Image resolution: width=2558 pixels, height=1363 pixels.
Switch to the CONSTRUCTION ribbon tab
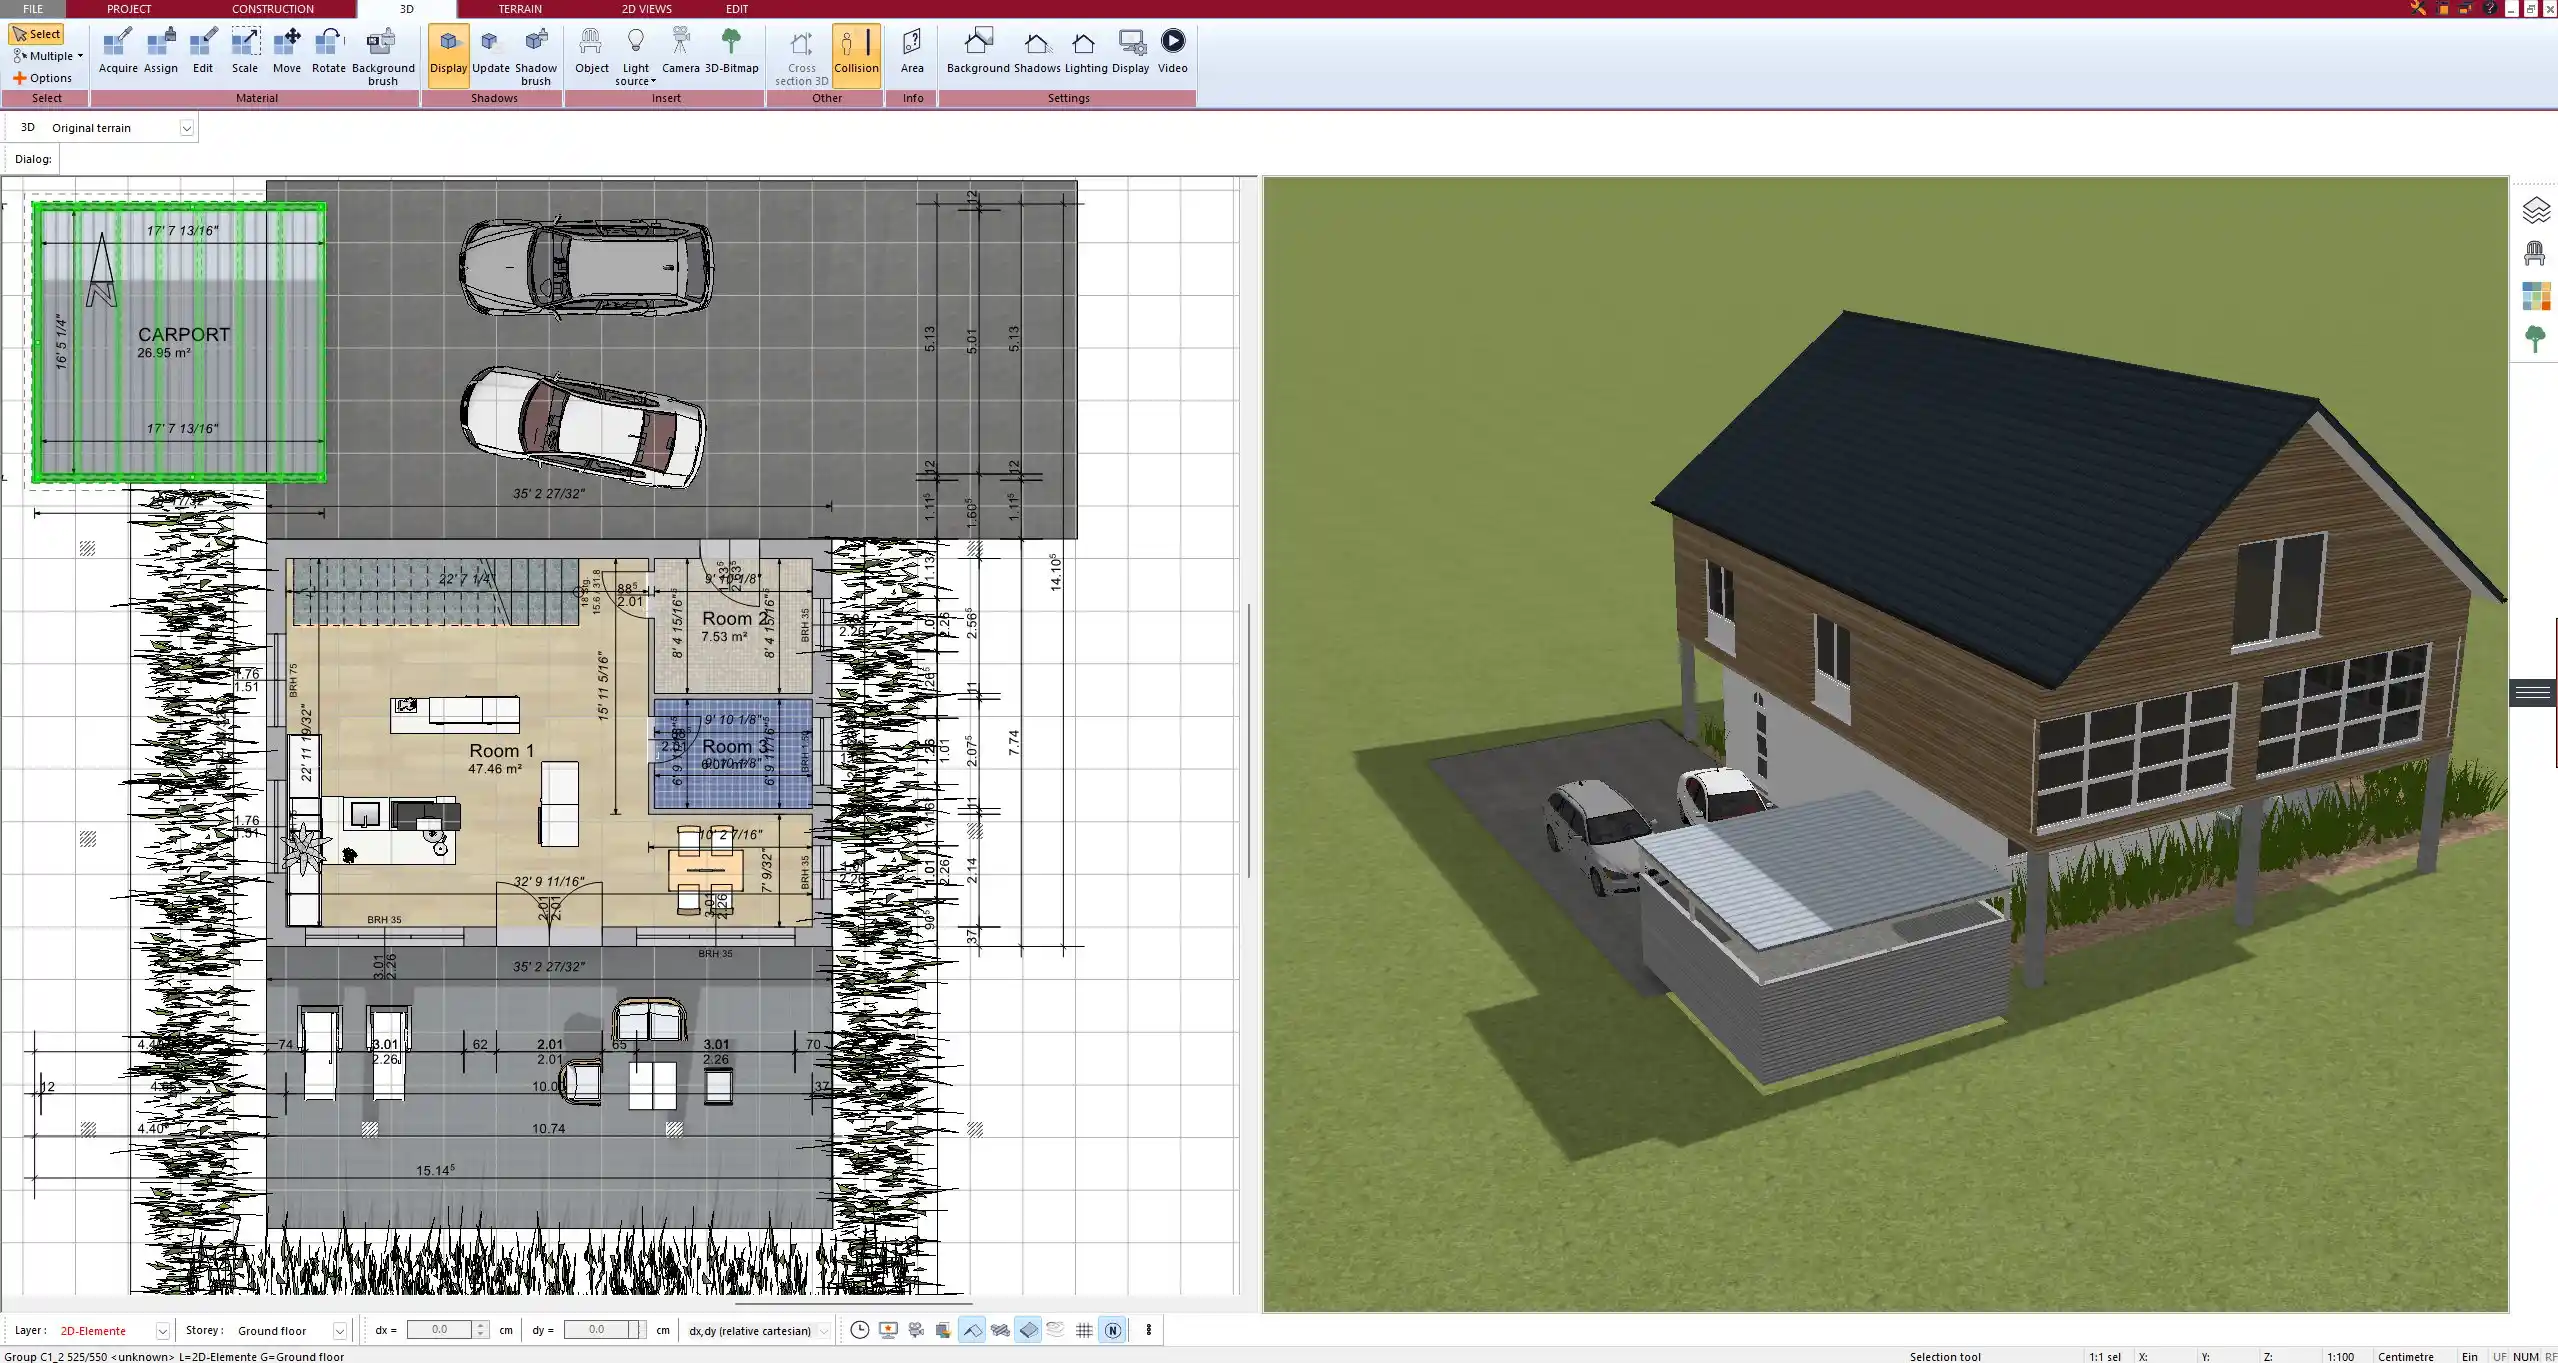[x=272, y=9]
